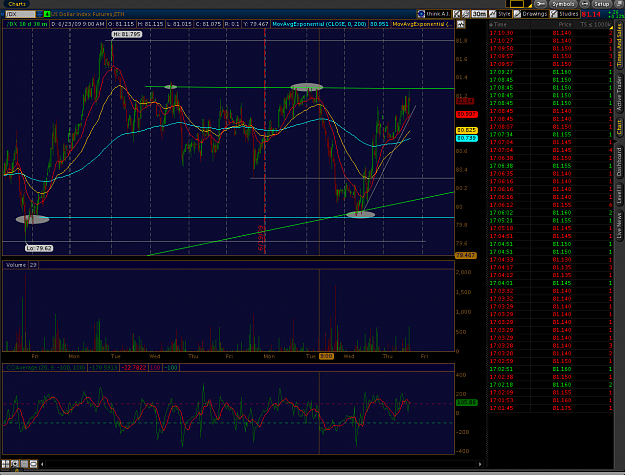
Task: Click the Studies flask icon
Action: (x=554, y=14)
